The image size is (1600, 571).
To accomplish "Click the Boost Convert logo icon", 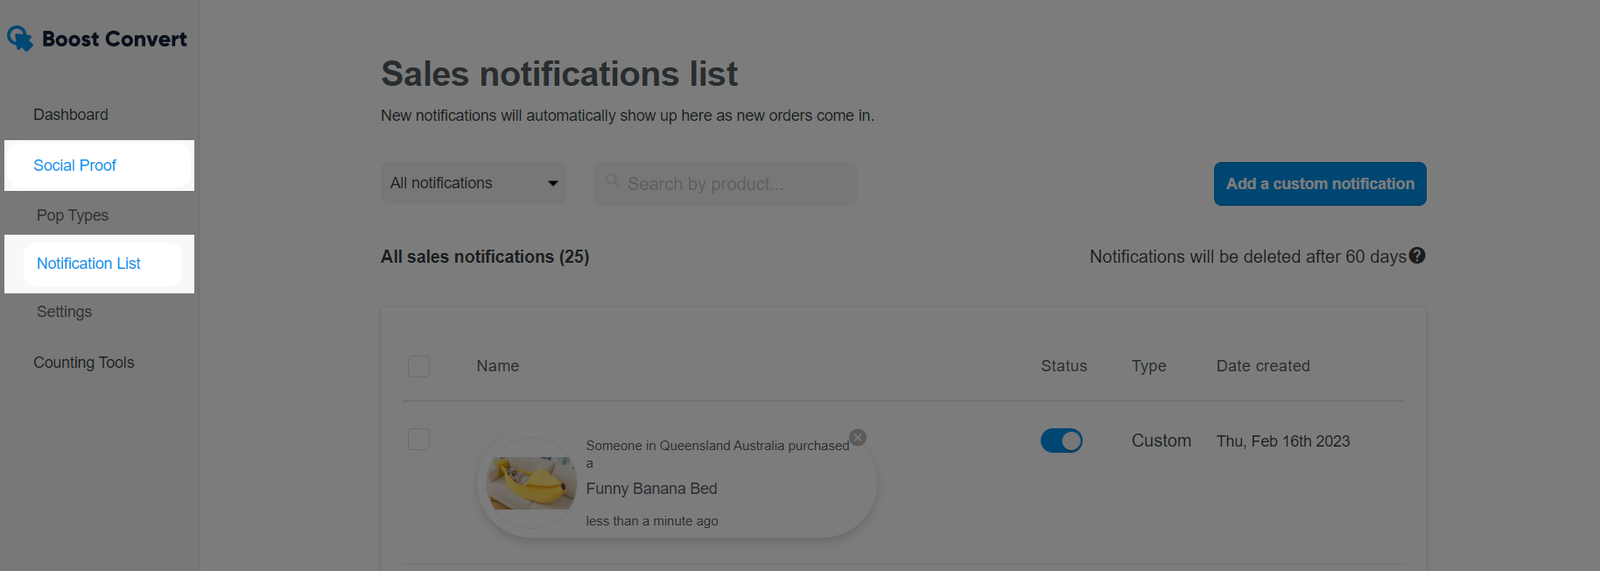I will (20, 39).
